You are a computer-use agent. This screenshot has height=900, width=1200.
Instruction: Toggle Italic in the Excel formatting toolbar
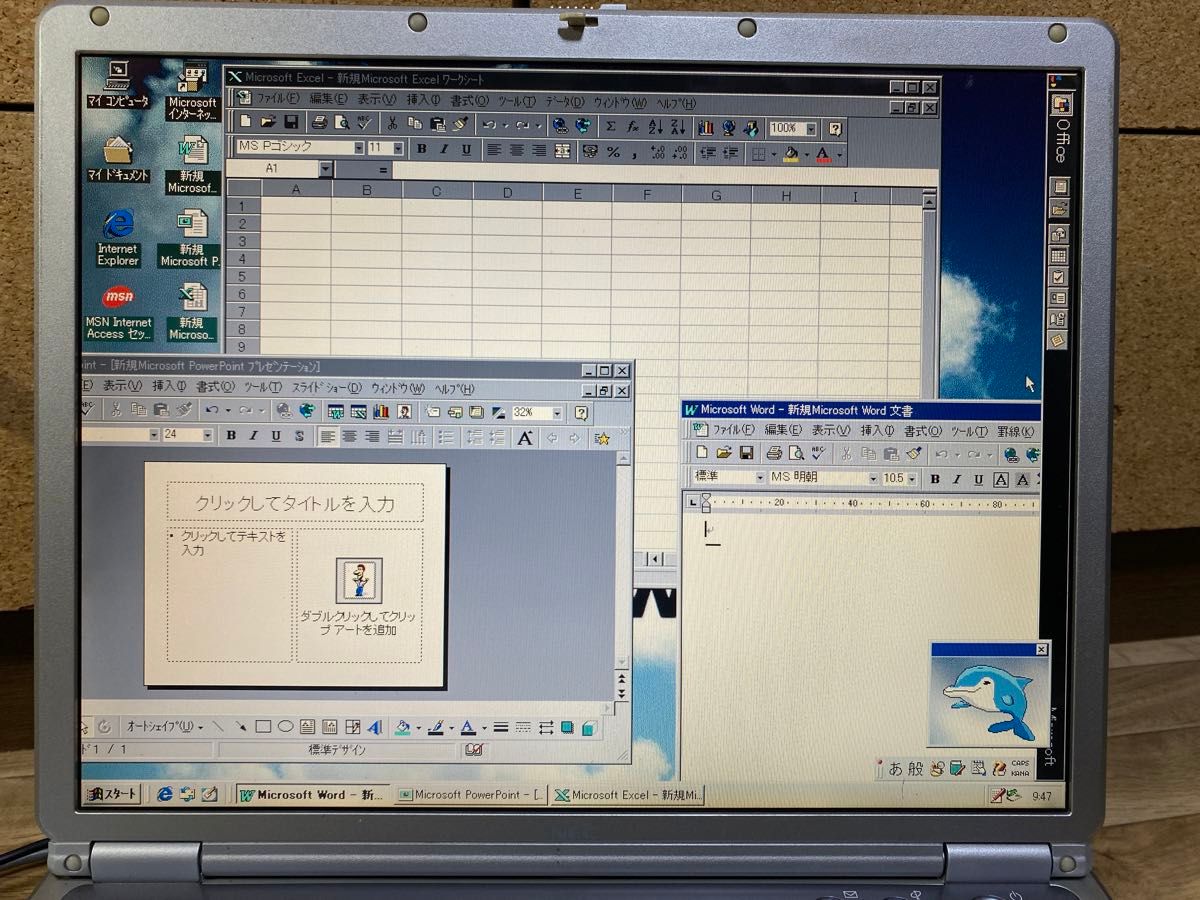click(x=444, y=149)
